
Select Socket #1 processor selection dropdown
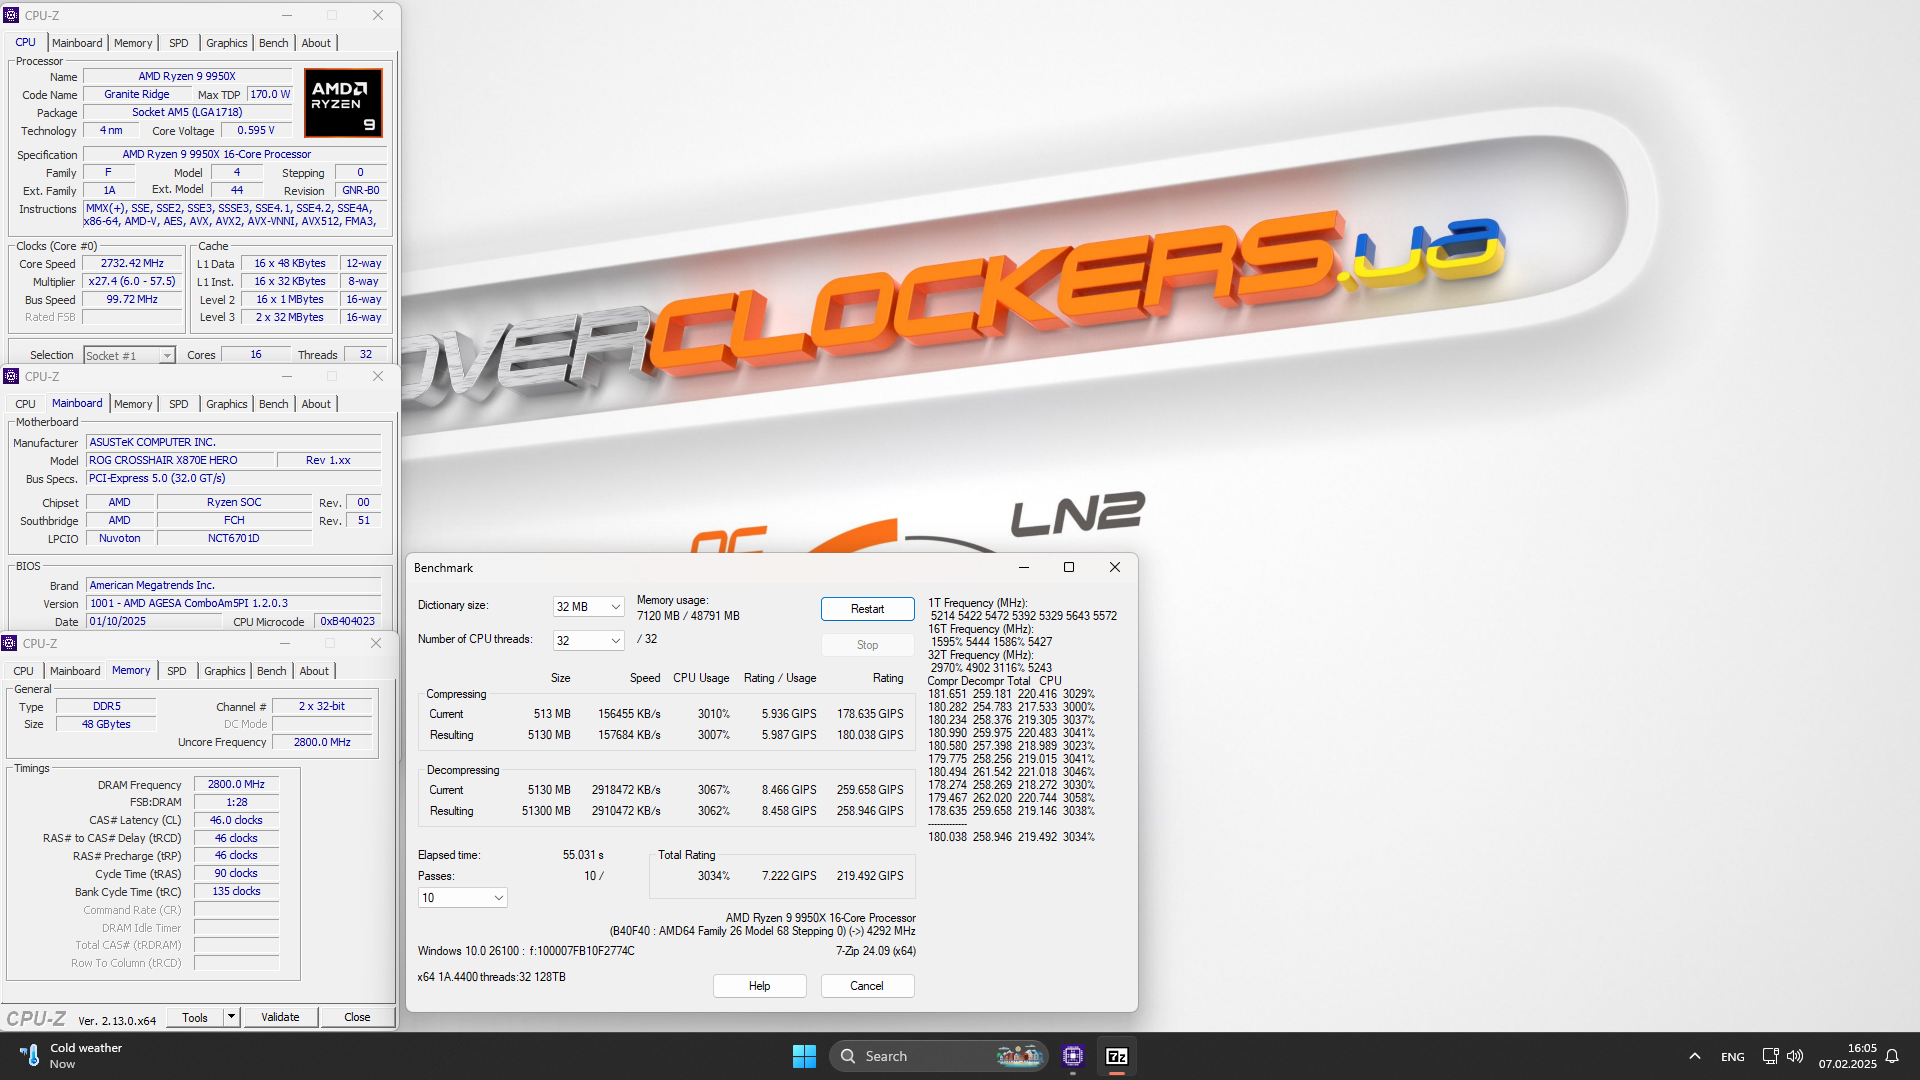127,355
